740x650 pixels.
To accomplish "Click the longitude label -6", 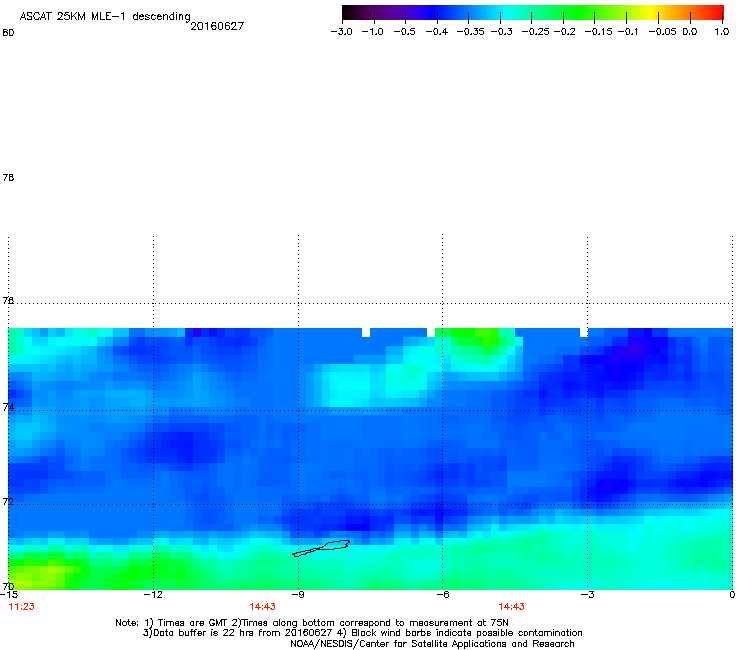I will [x=442, y=595].
